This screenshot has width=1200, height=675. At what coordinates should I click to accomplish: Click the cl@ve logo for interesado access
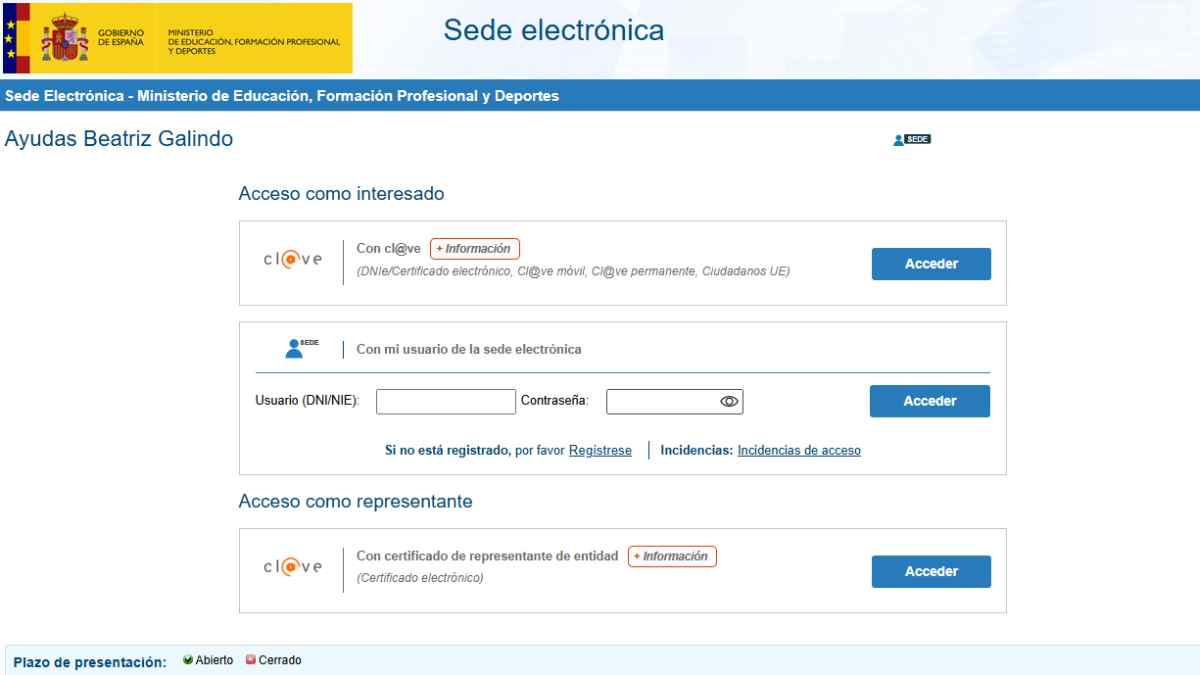pos(293,257)
